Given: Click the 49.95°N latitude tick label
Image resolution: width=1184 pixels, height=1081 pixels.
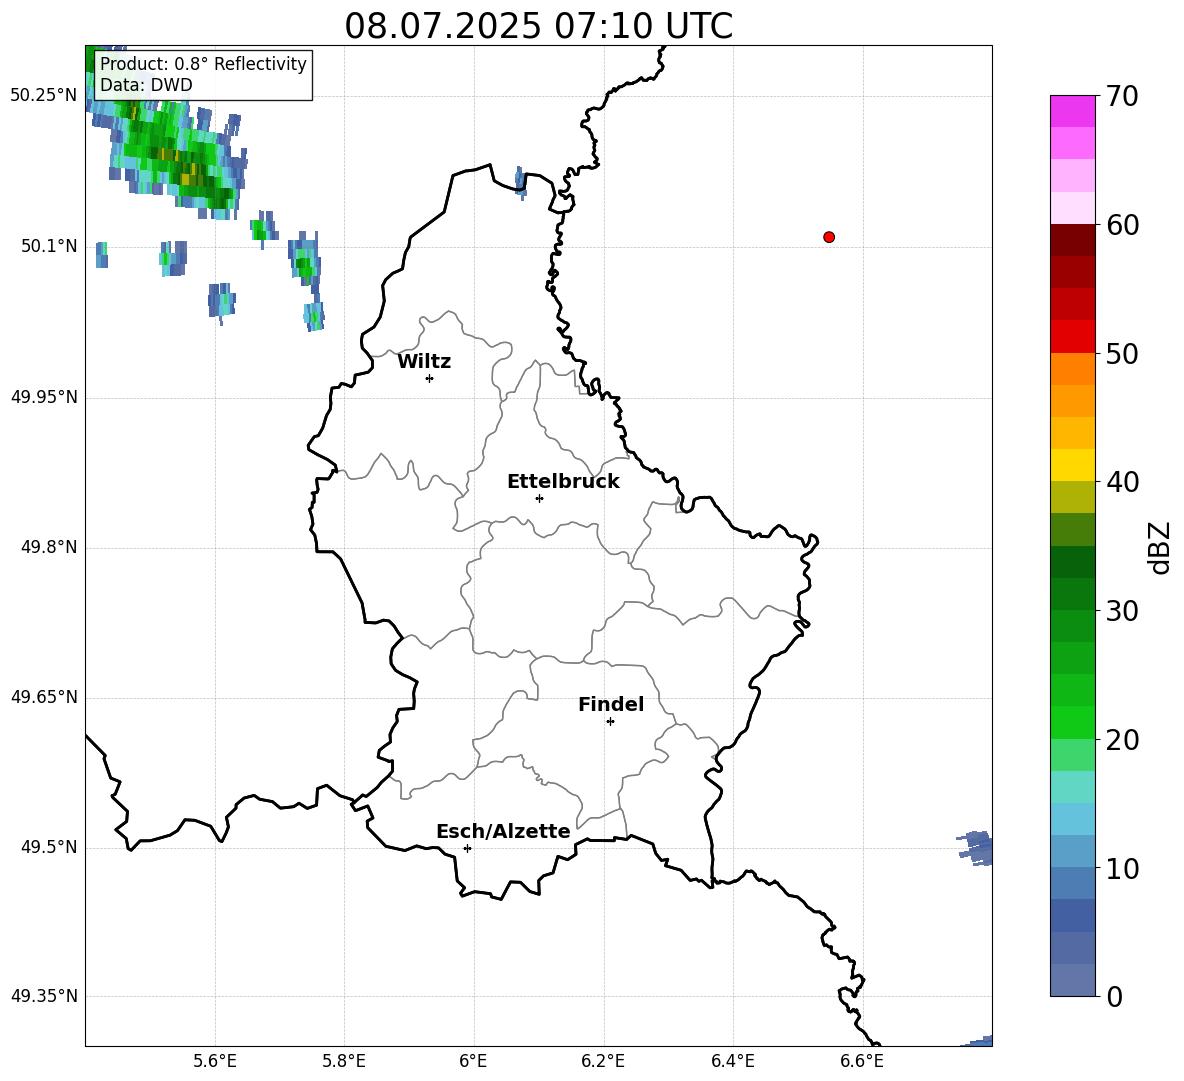Looking at the screenshot, I should [x=44, y=397].
